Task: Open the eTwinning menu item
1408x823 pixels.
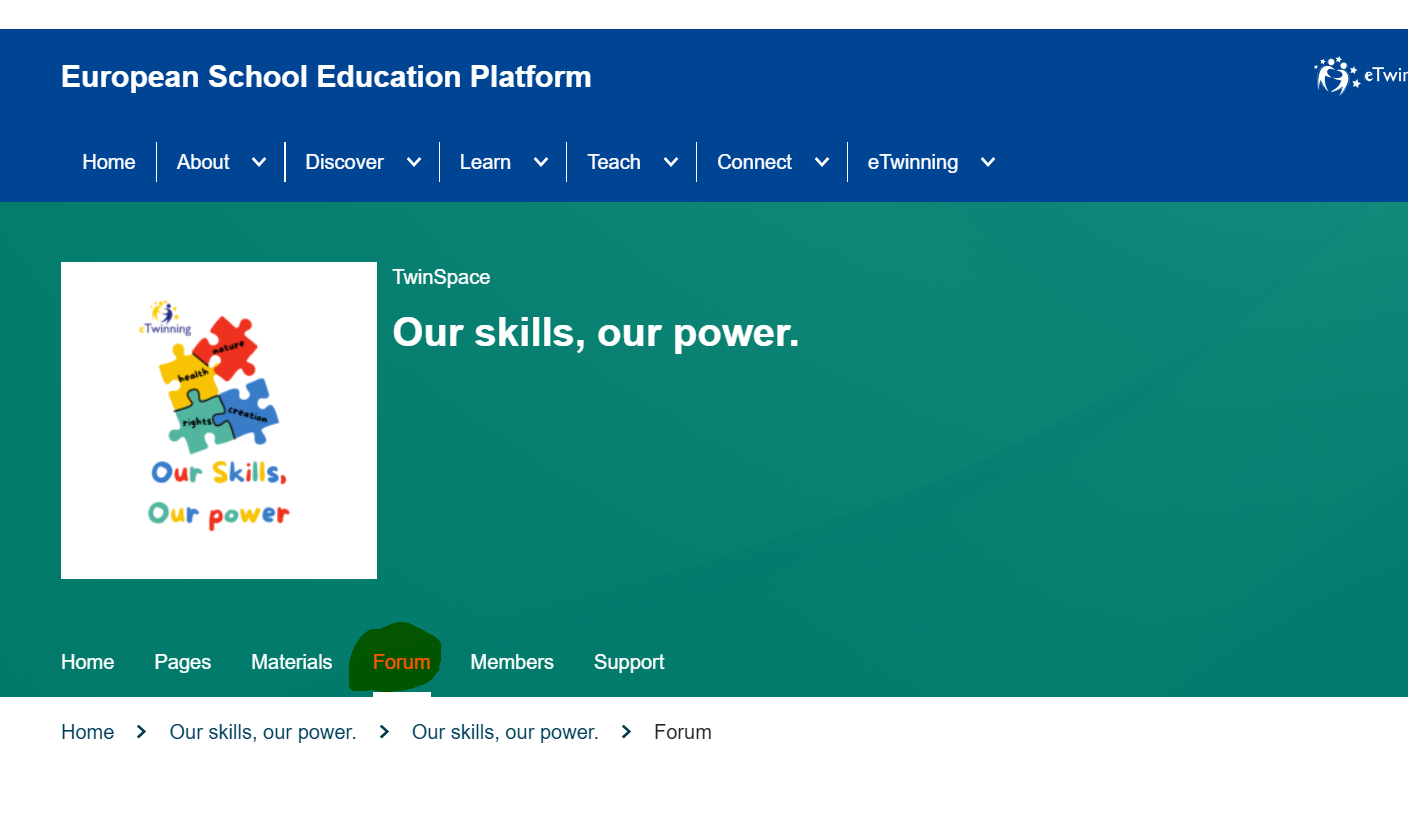Action: coord(913,162)
